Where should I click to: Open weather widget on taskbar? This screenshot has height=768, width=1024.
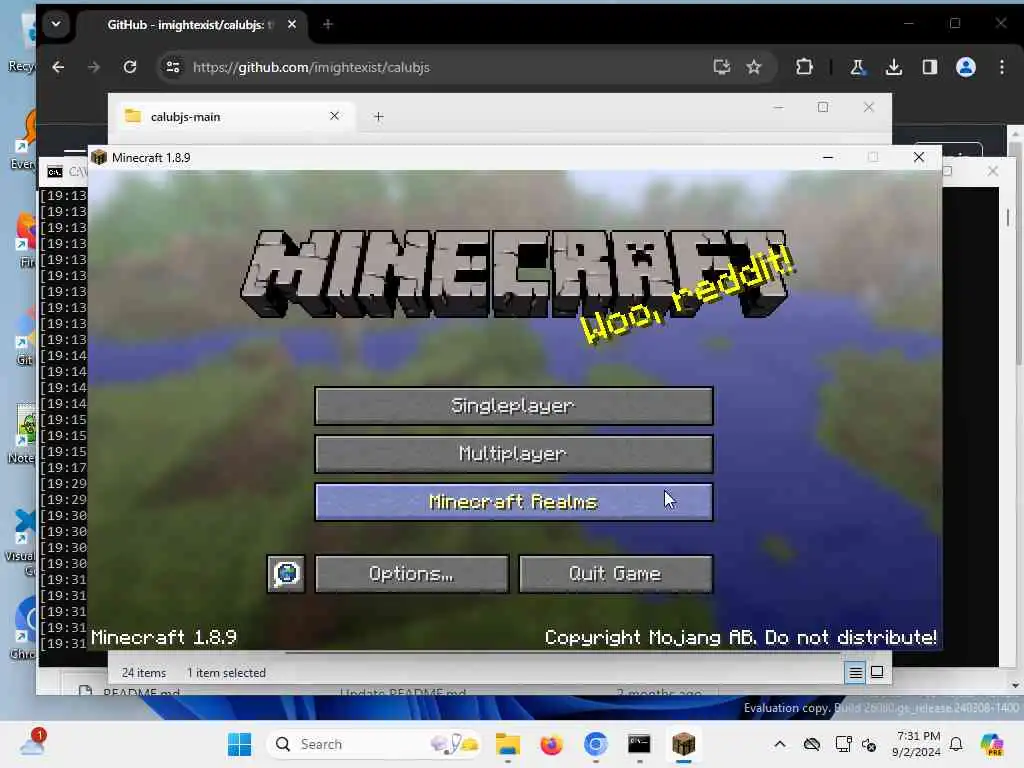point(33,743)
